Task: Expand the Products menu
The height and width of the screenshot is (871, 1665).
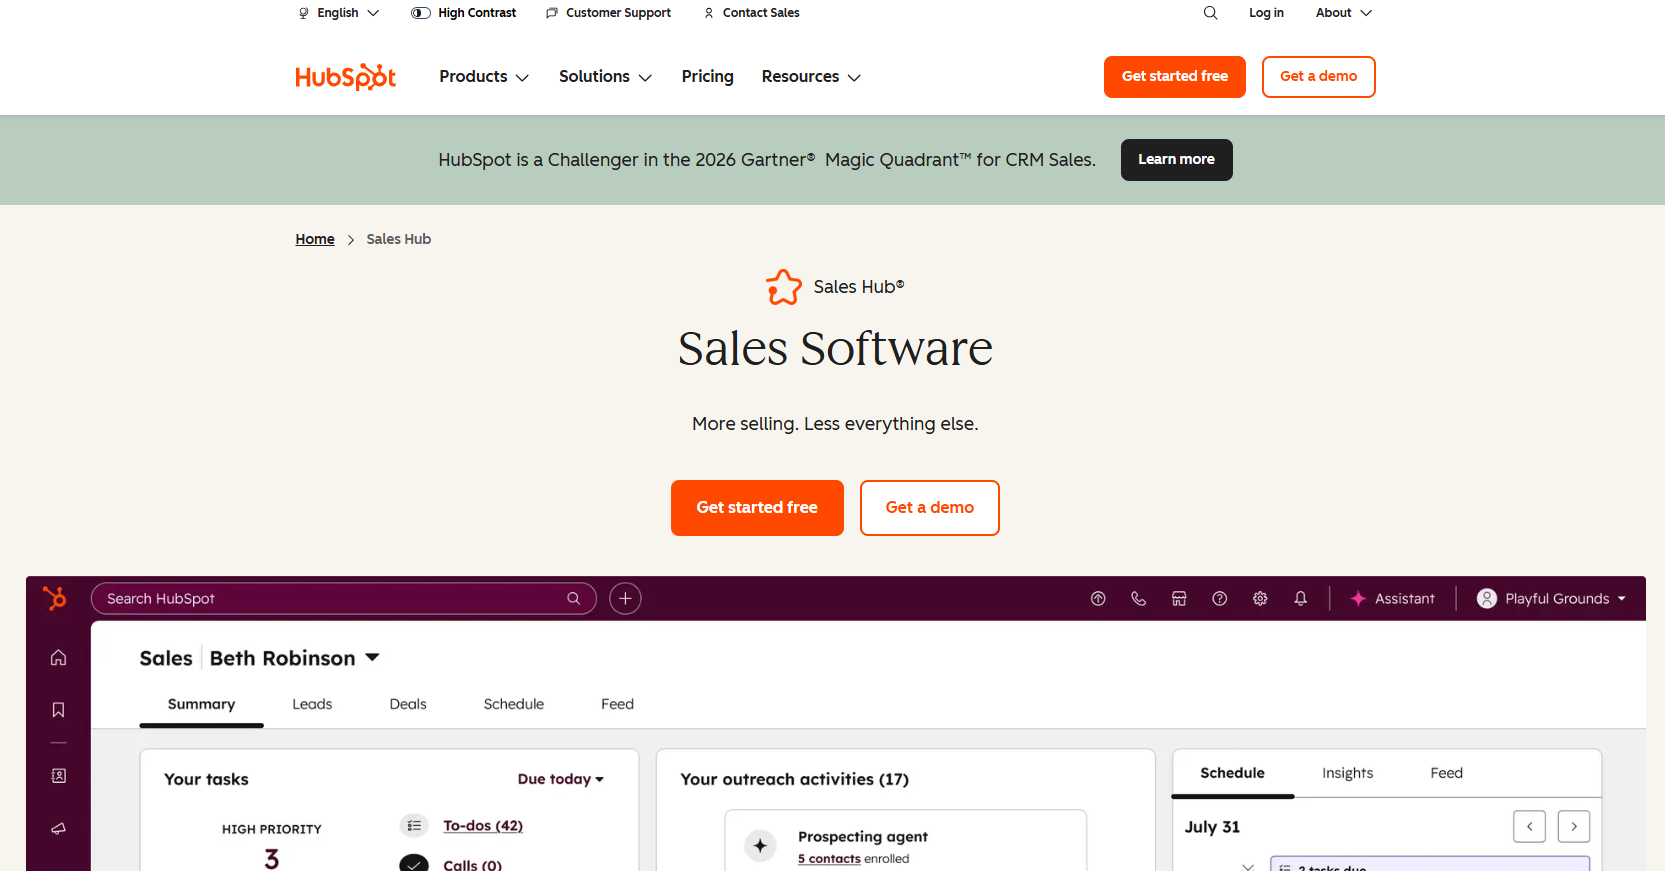Action: (x=484, y=77)
